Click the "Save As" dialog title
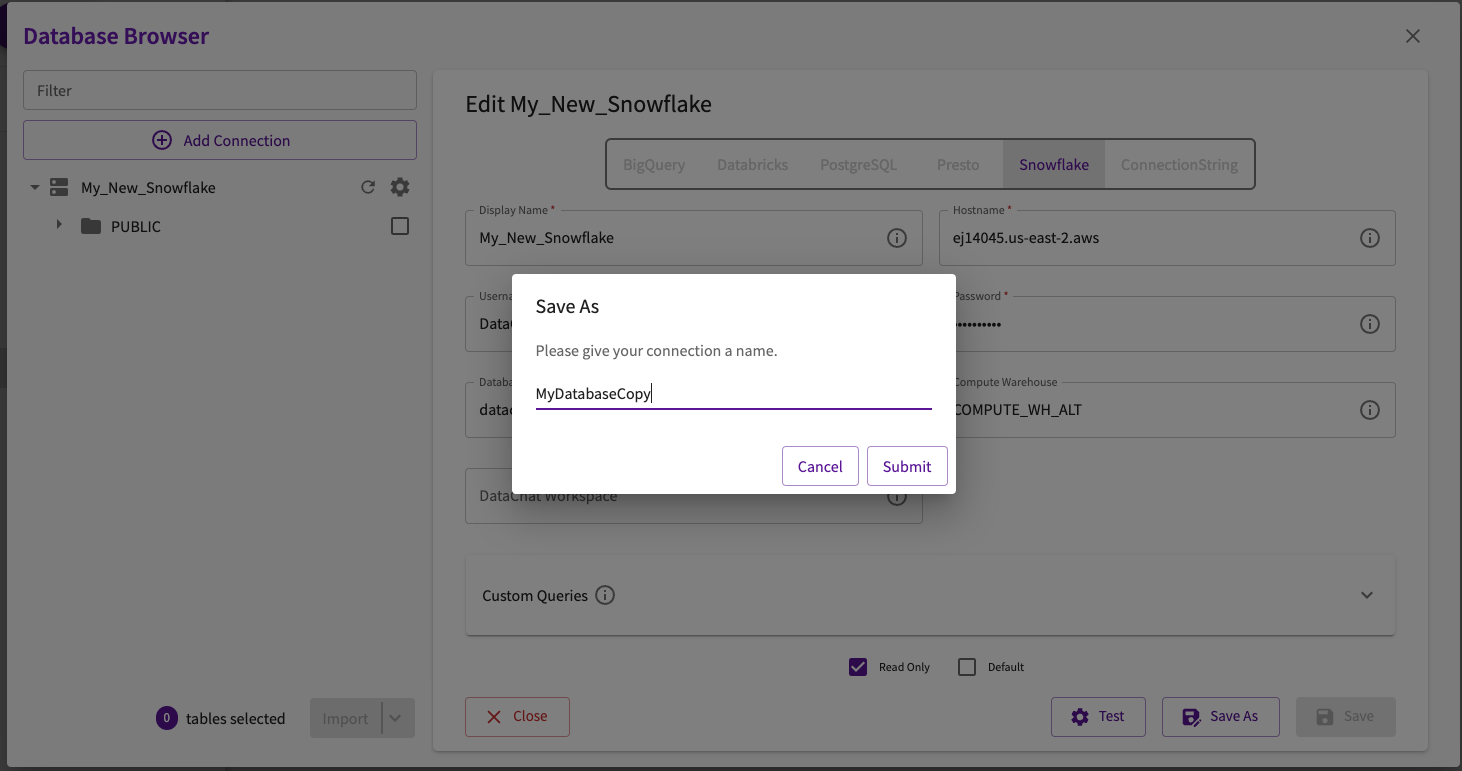This screenshot has height=771, width=1462. (x=567, y=307)
